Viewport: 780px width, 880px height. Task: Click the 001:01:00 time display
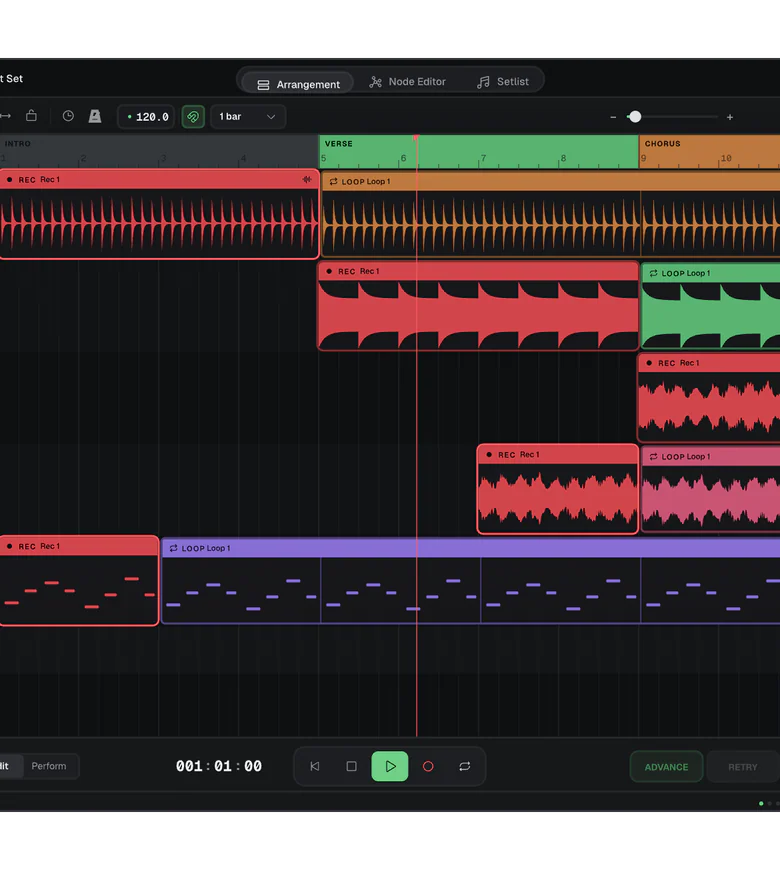click(x=219, y=766)
